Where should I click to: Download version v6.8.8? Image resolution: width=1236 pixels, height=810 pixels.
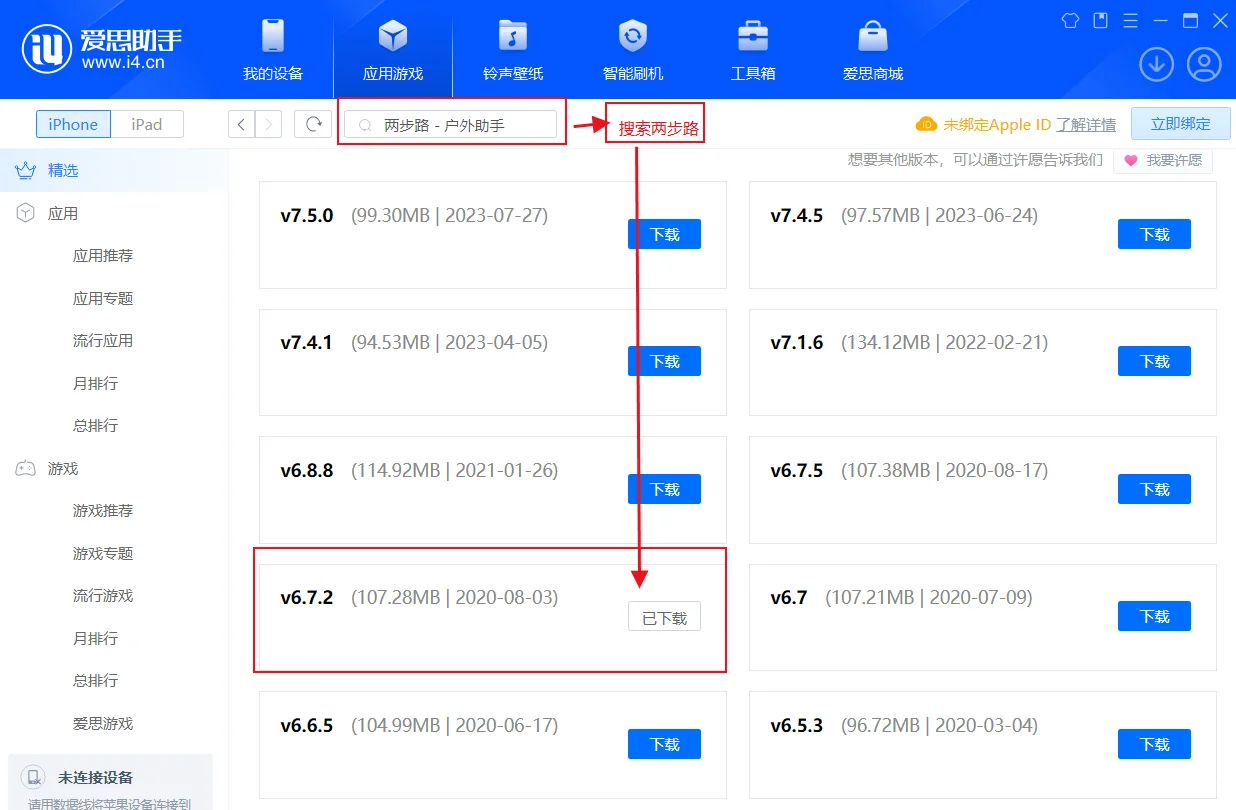click(x=664, y=489)
